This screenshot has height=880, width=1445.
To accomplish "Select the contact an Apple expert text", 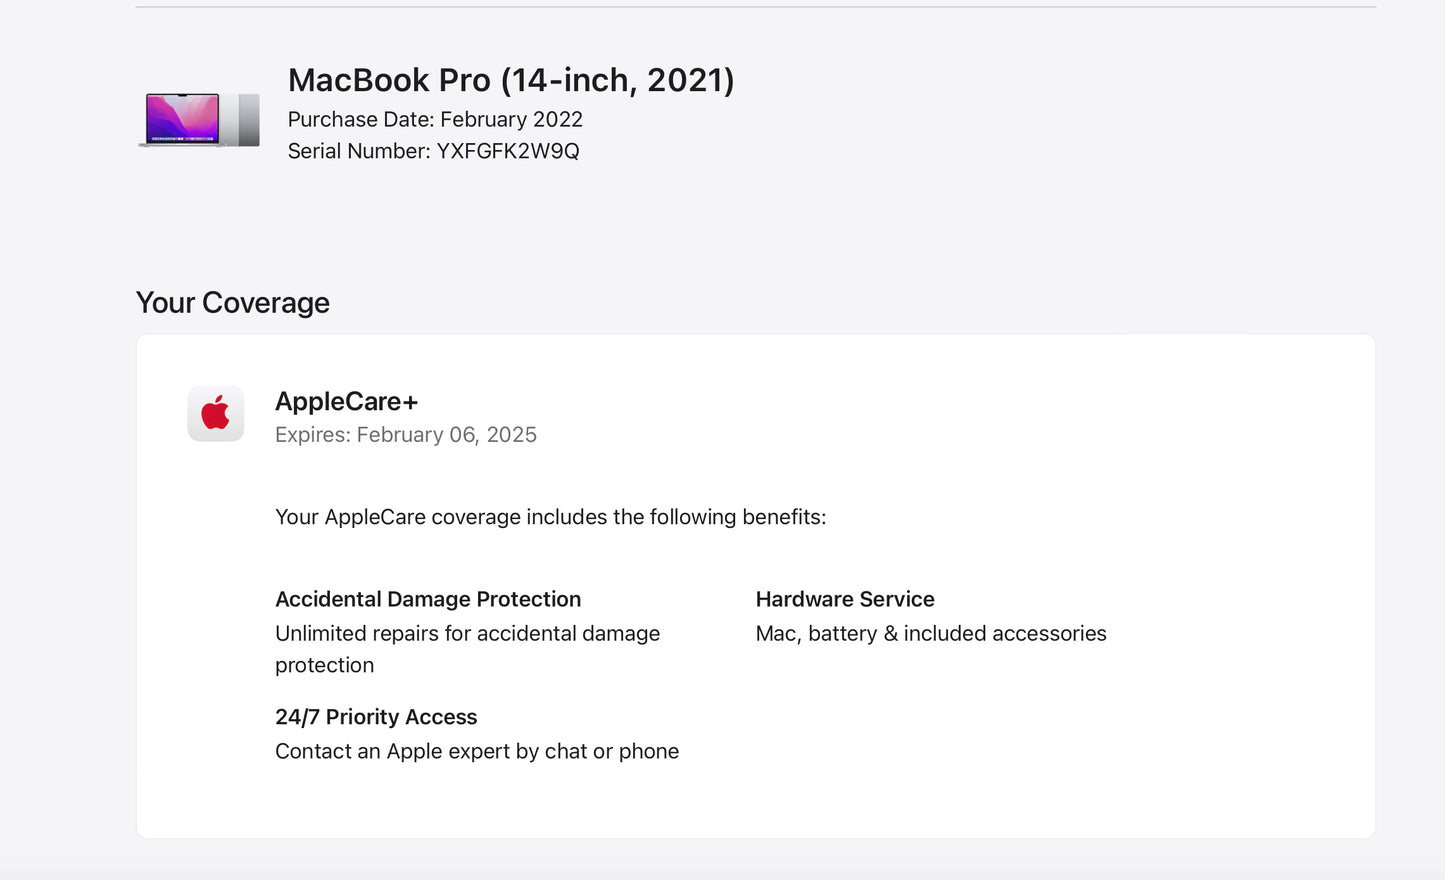I will pyautogui.click(x=477, y=751).
